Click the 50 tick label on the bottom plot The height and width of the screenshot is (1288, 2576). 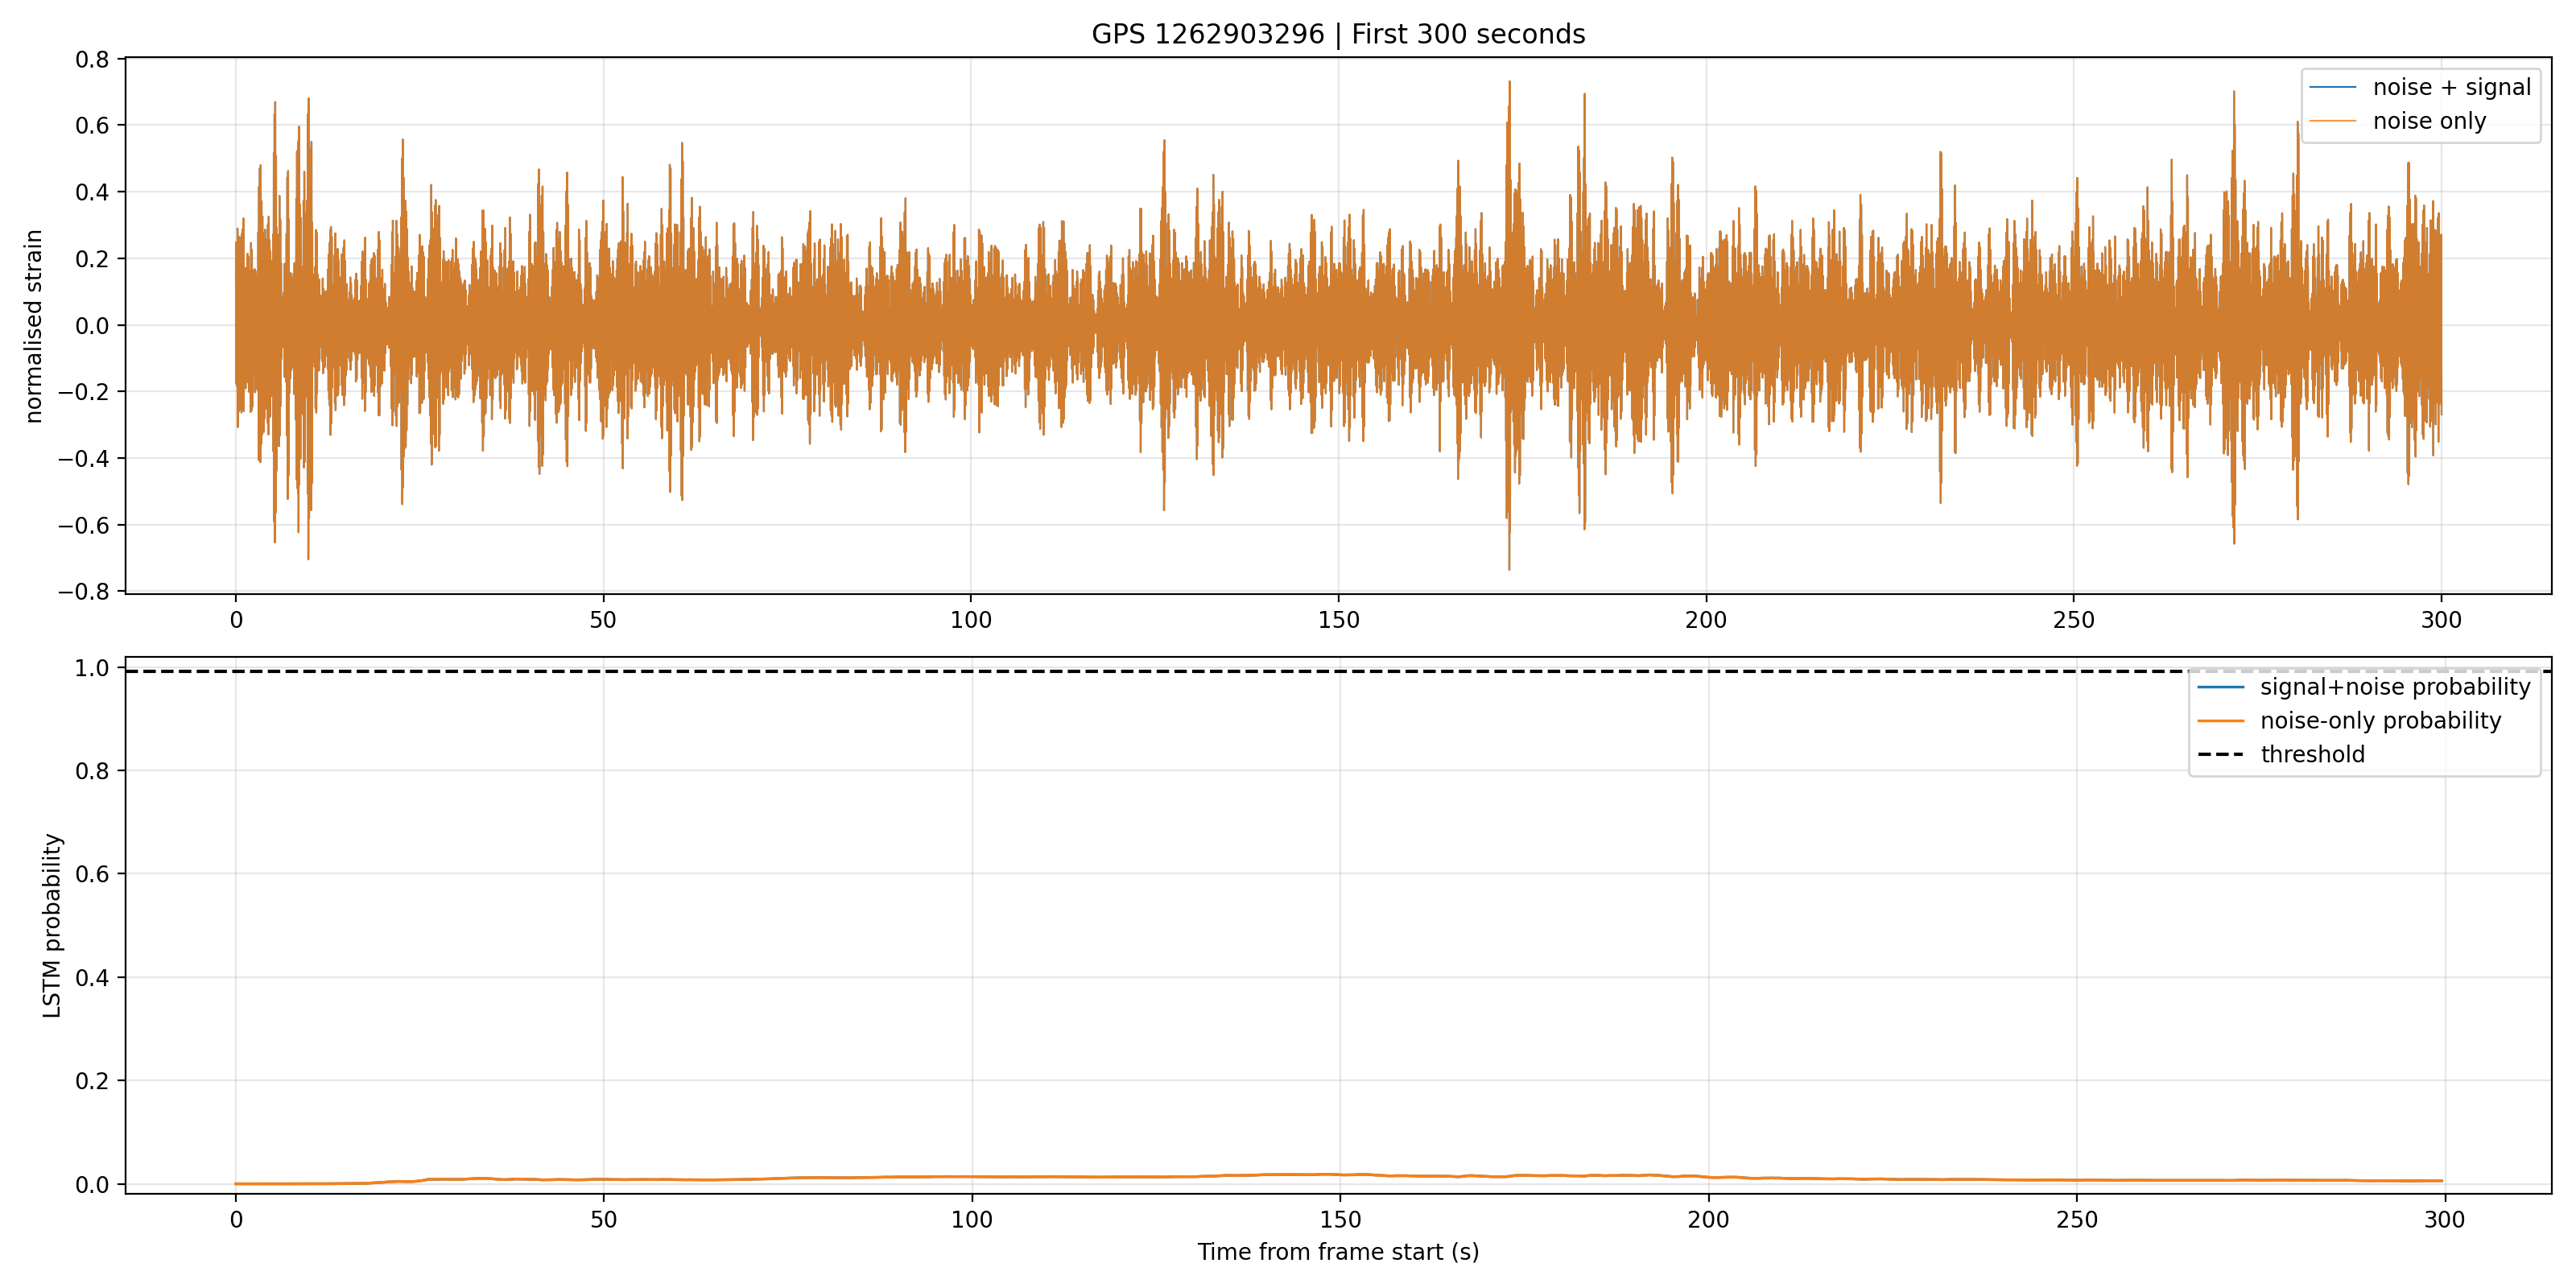pyautogui.click(x=603, y=1220)
